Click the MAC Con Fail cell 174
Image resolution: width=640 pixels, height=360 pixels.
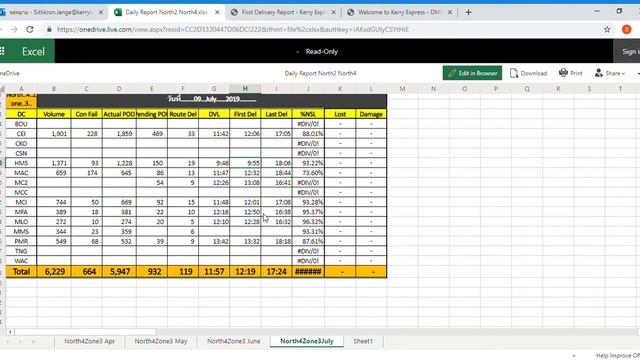coord(86,173)
